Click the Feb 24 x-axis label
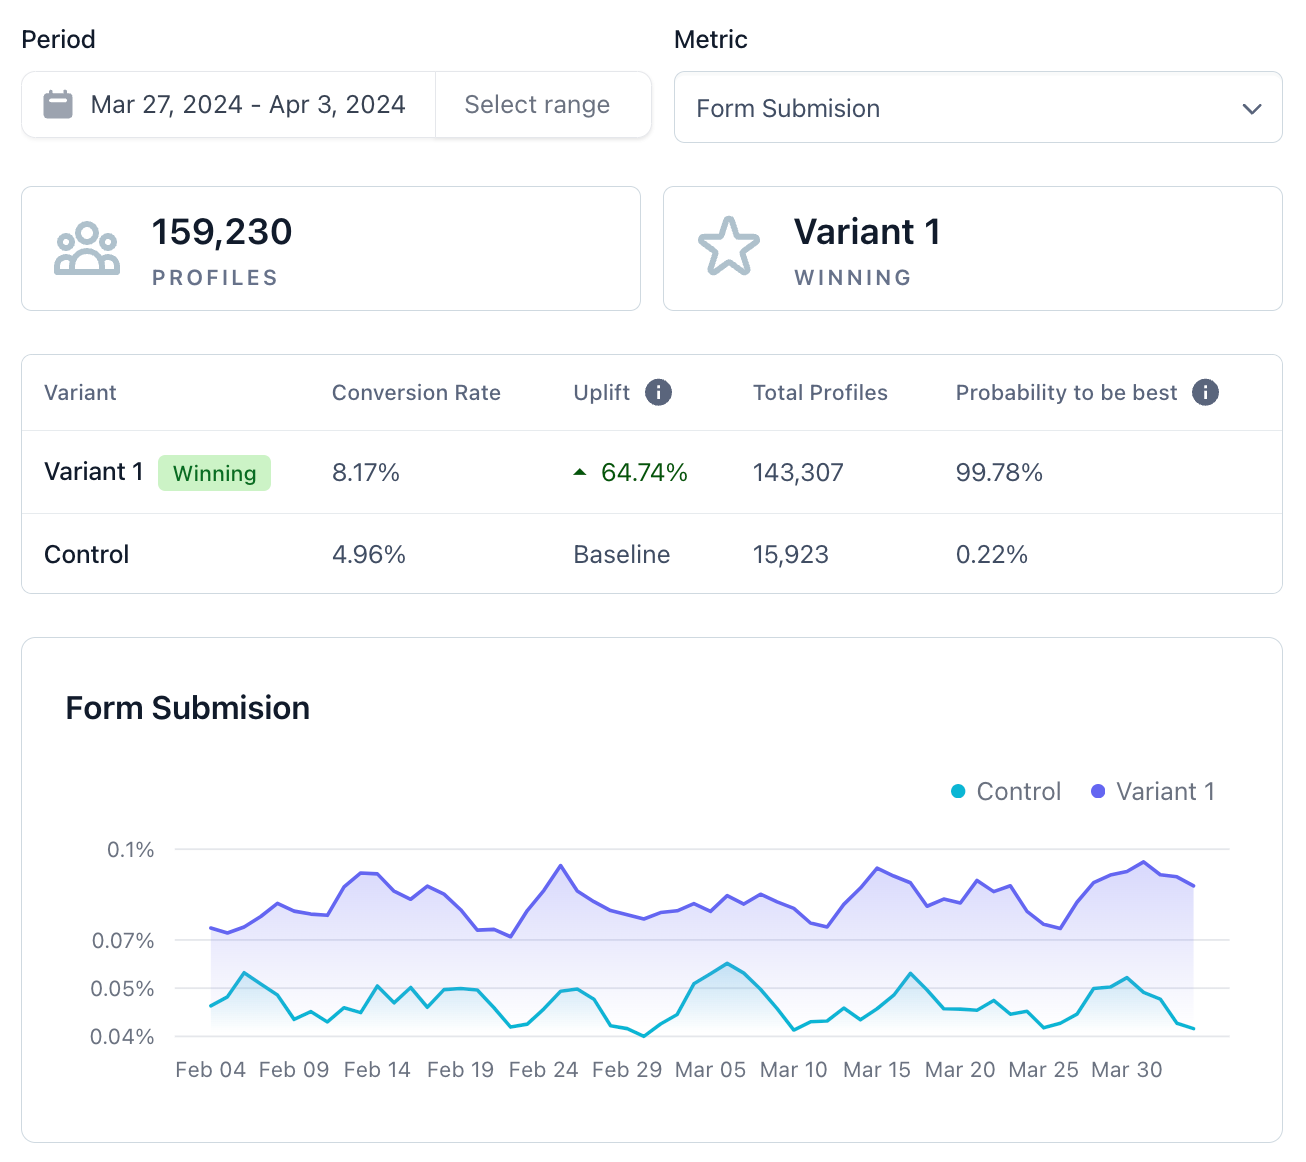 click(x=543, y=1070)
